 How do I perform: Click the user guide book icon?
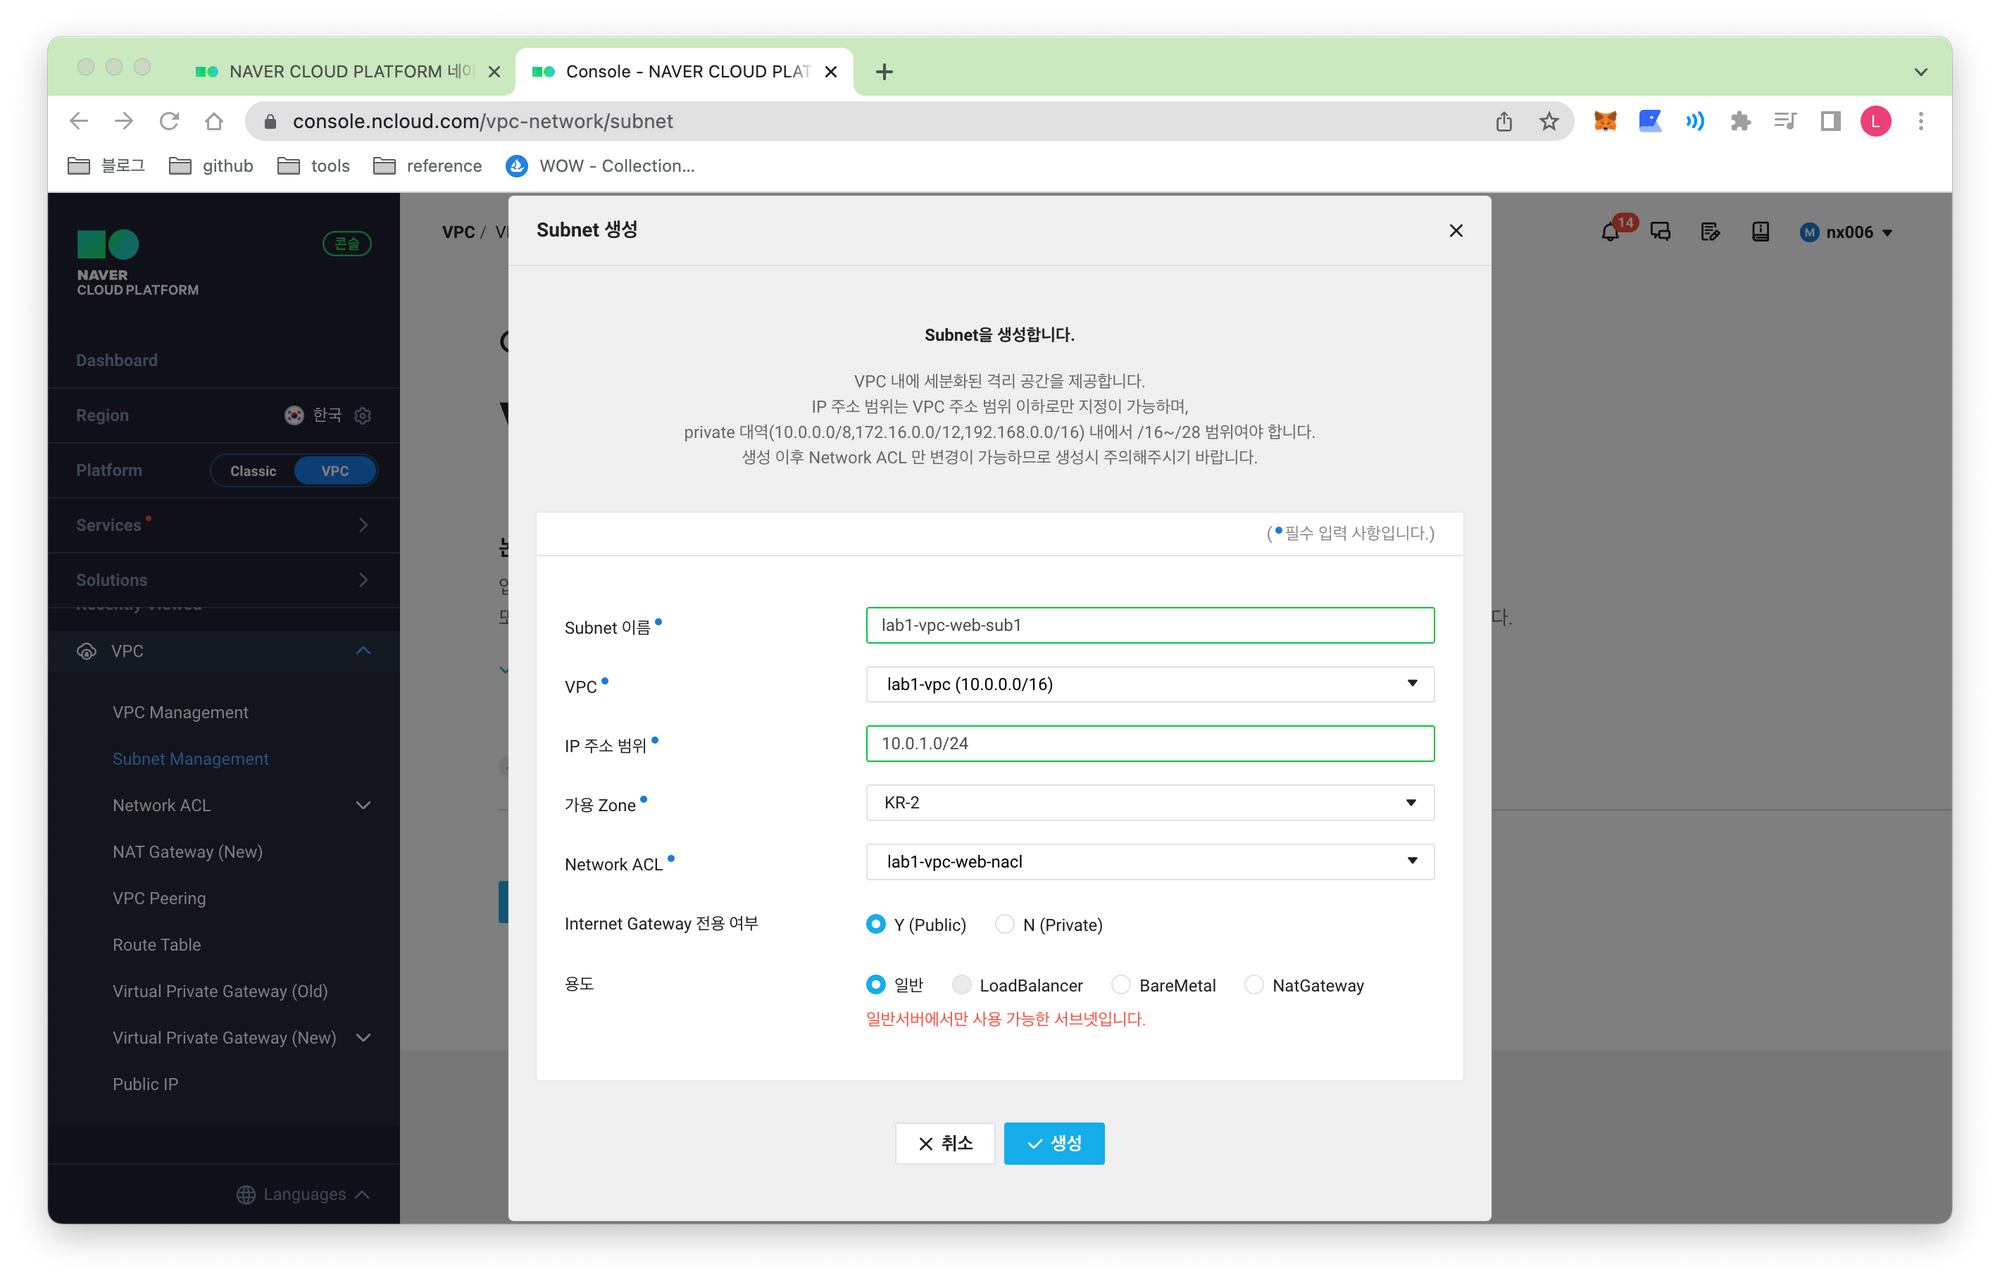pyautogui.click(x=1760, y=232)
